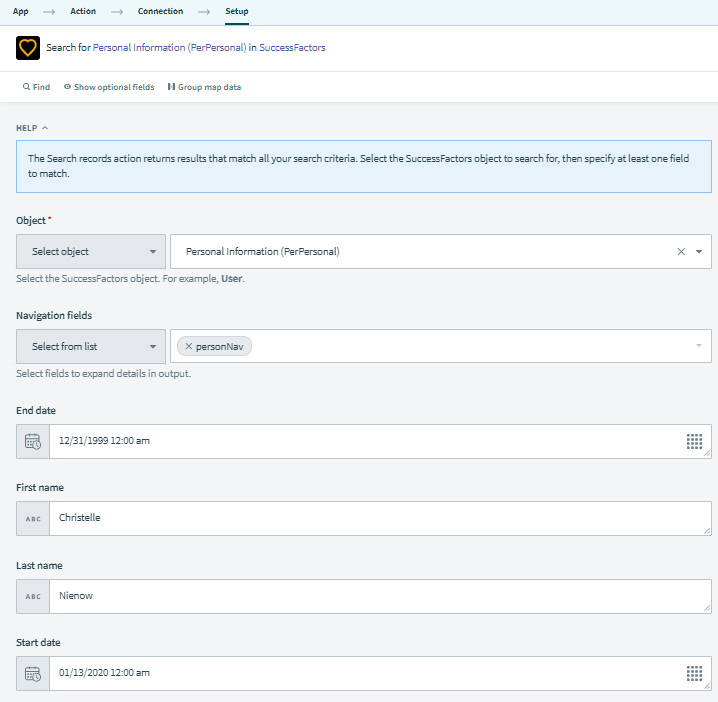718x702 pixels.
Task: Toggle Group map data
Action: point(204,87)
